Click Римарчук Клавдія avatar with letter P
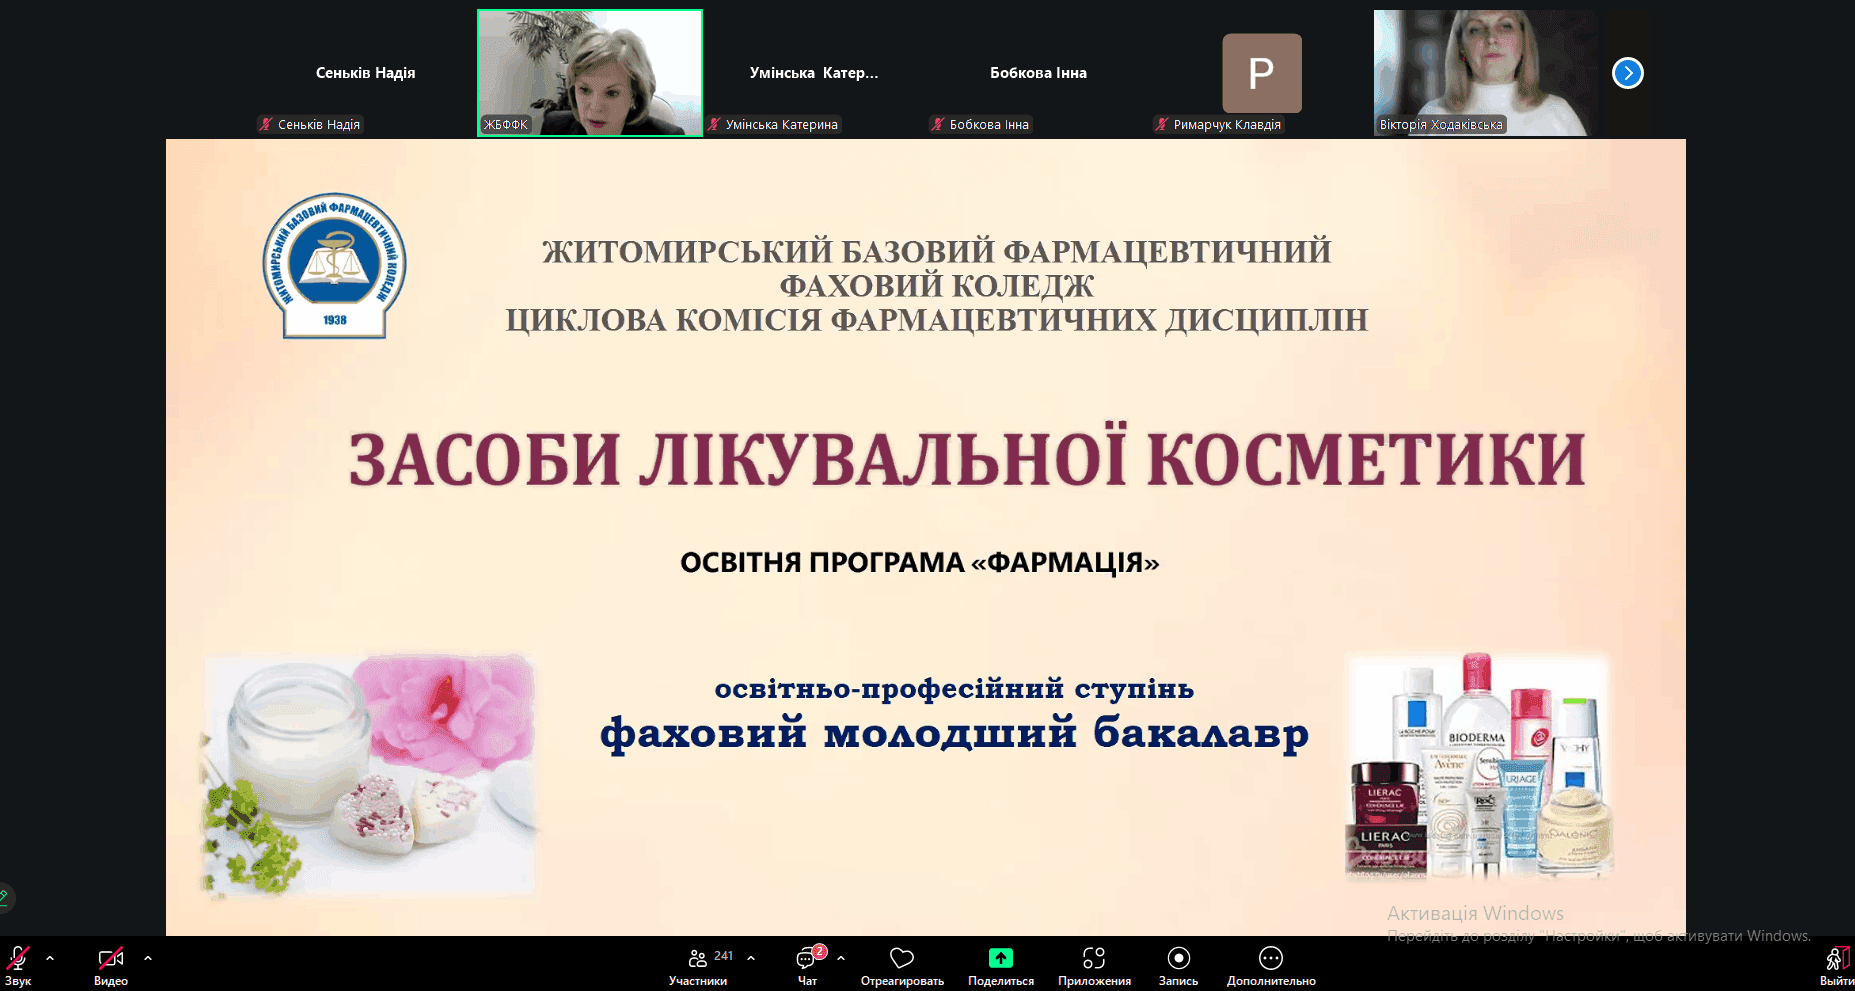Image resolution: width=1855 pixels, height=991 pixels. coord(1262,73)
